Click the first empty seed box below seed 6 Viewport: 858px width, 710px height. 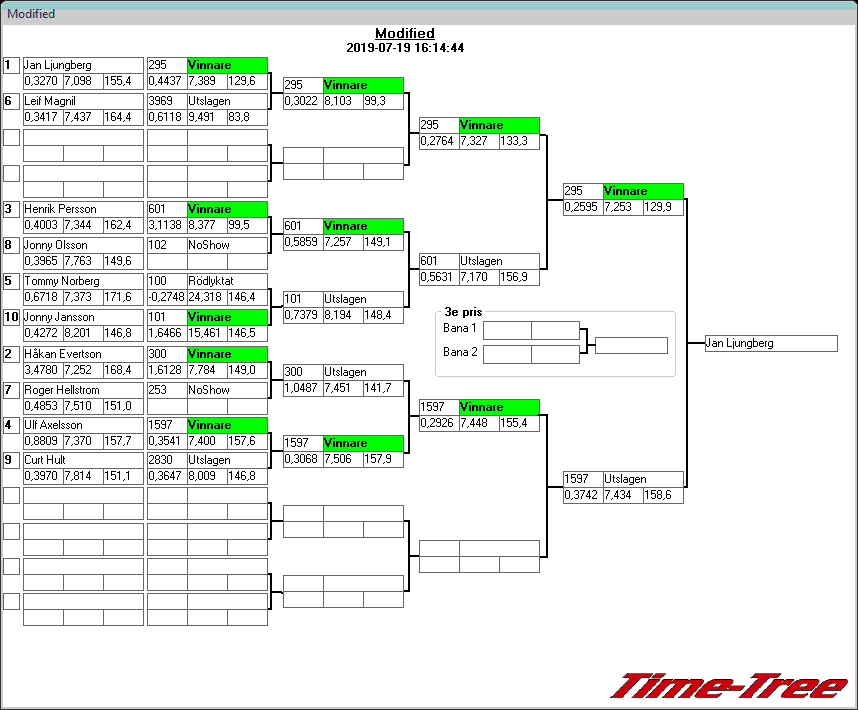[11, 137]
